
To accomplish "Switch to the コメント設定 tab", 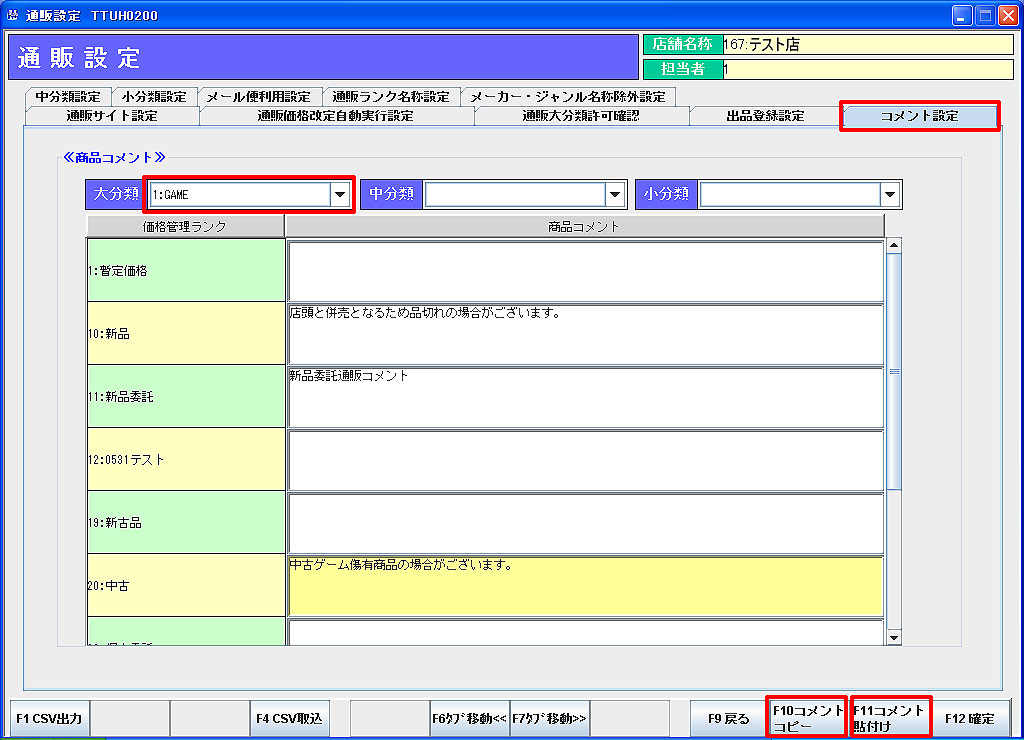I will [x=919, y=116].
